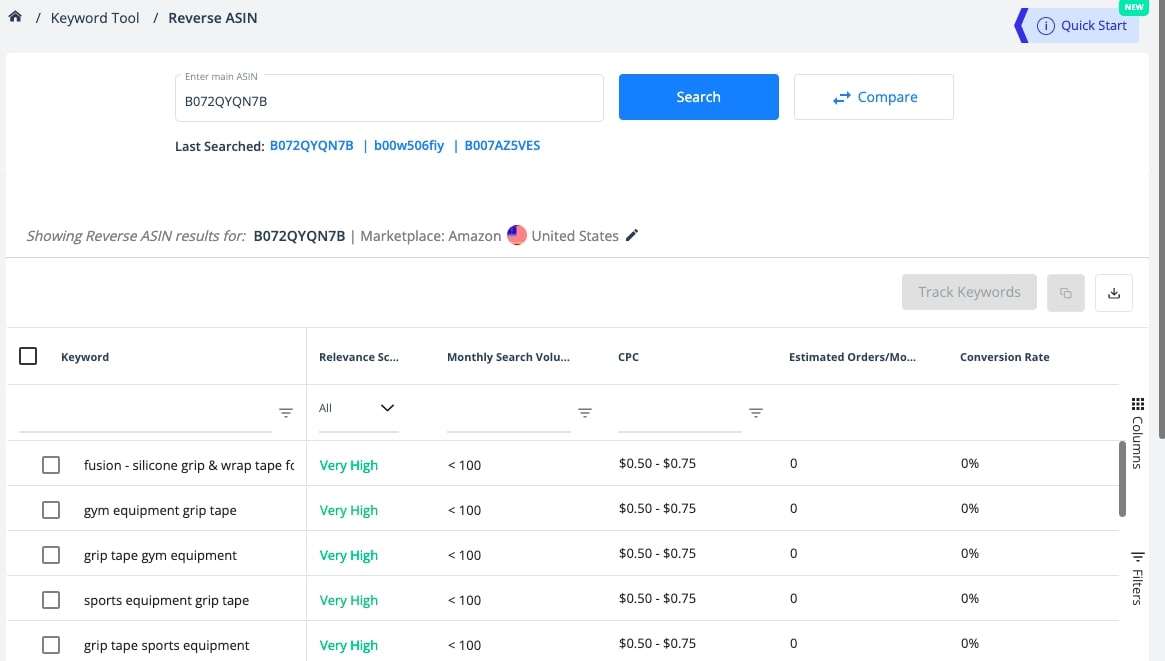Select last searched b00w506fiy link

(x=409, y=146)
